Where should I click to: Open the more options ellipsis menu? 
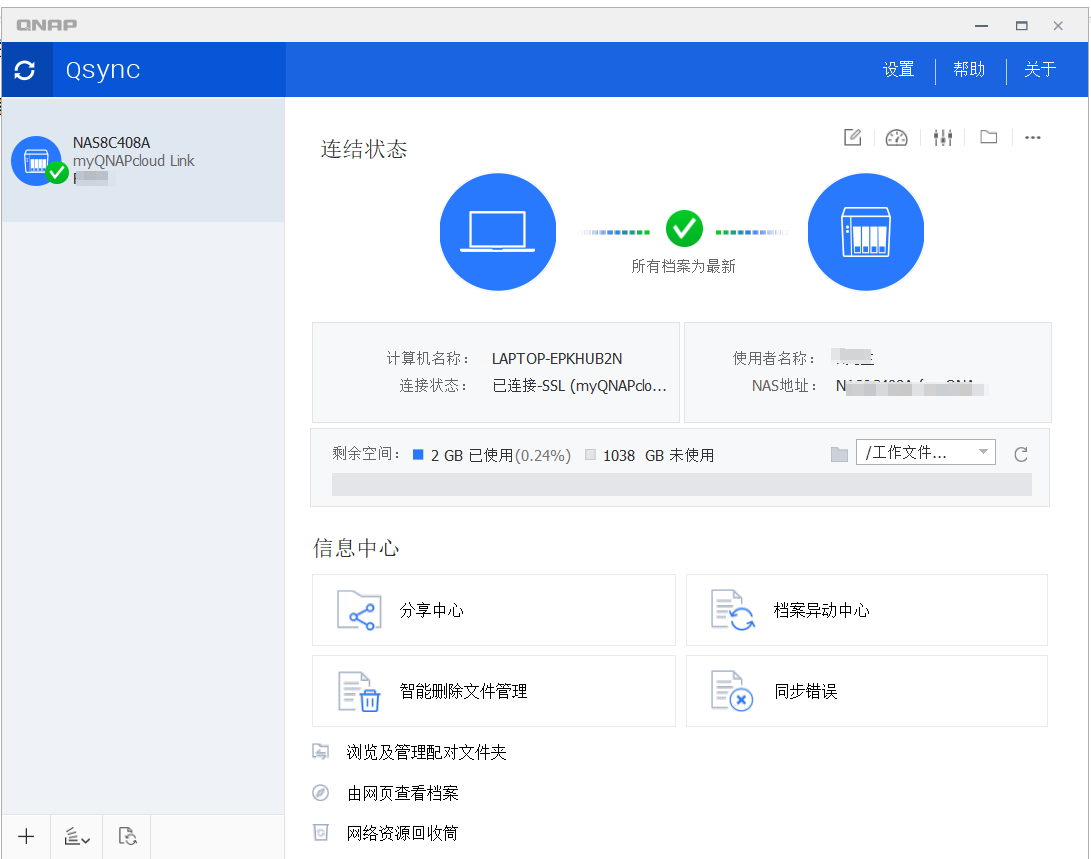(x=1033, y=138)
